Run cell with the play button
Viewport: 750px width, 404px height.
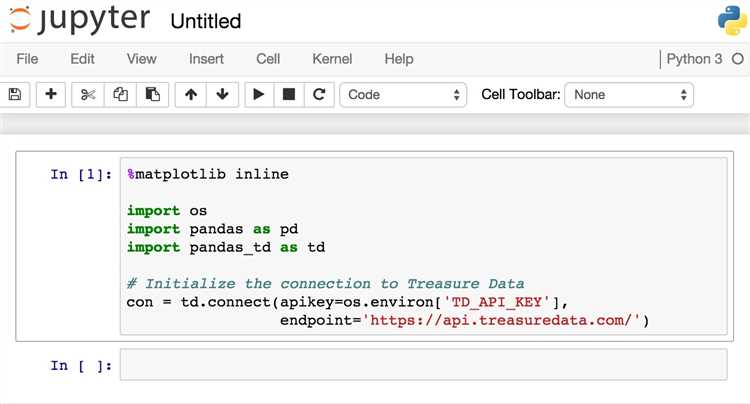click(x=259, y=94)
